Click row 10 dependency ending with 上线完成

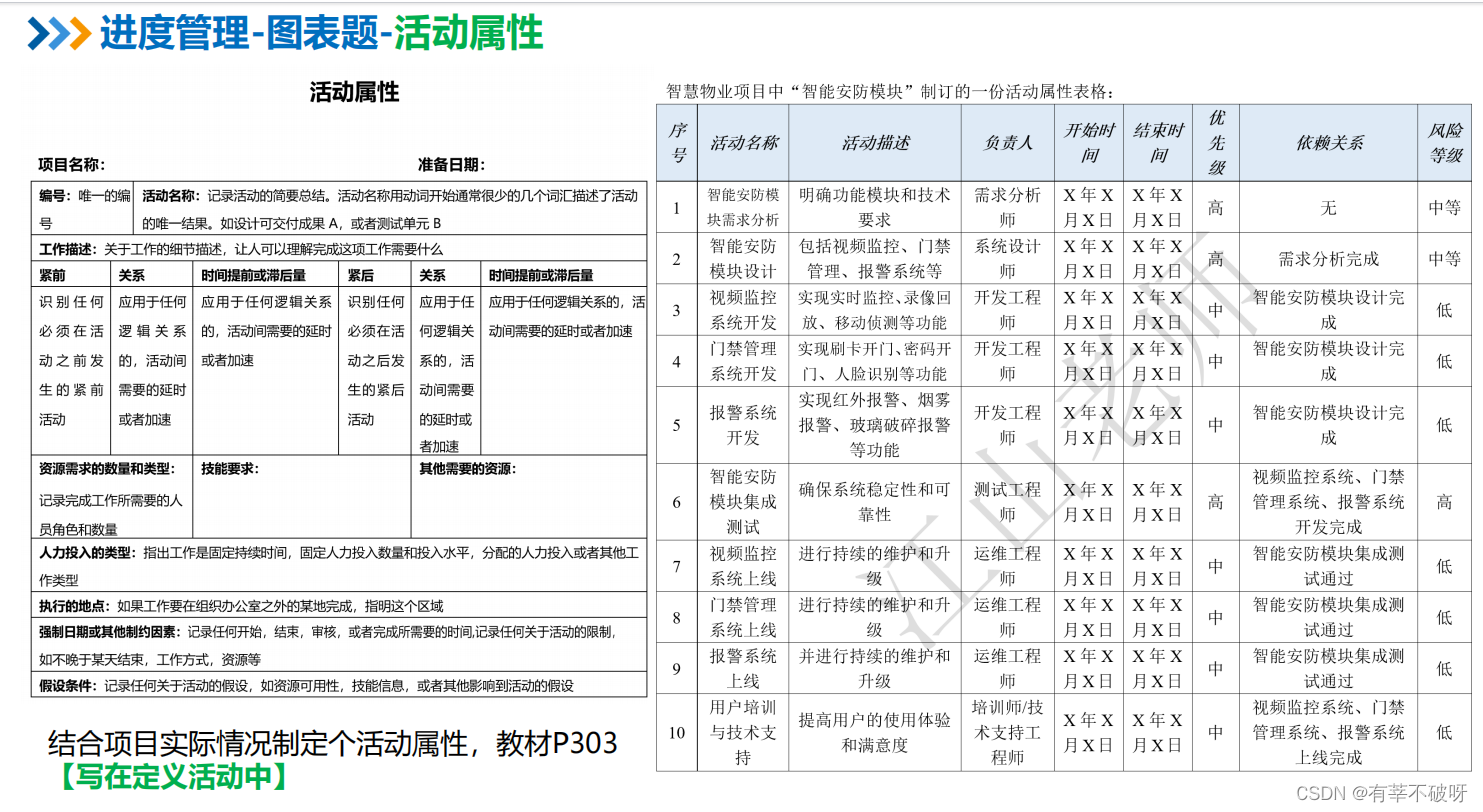click(x=1329, y=732)
